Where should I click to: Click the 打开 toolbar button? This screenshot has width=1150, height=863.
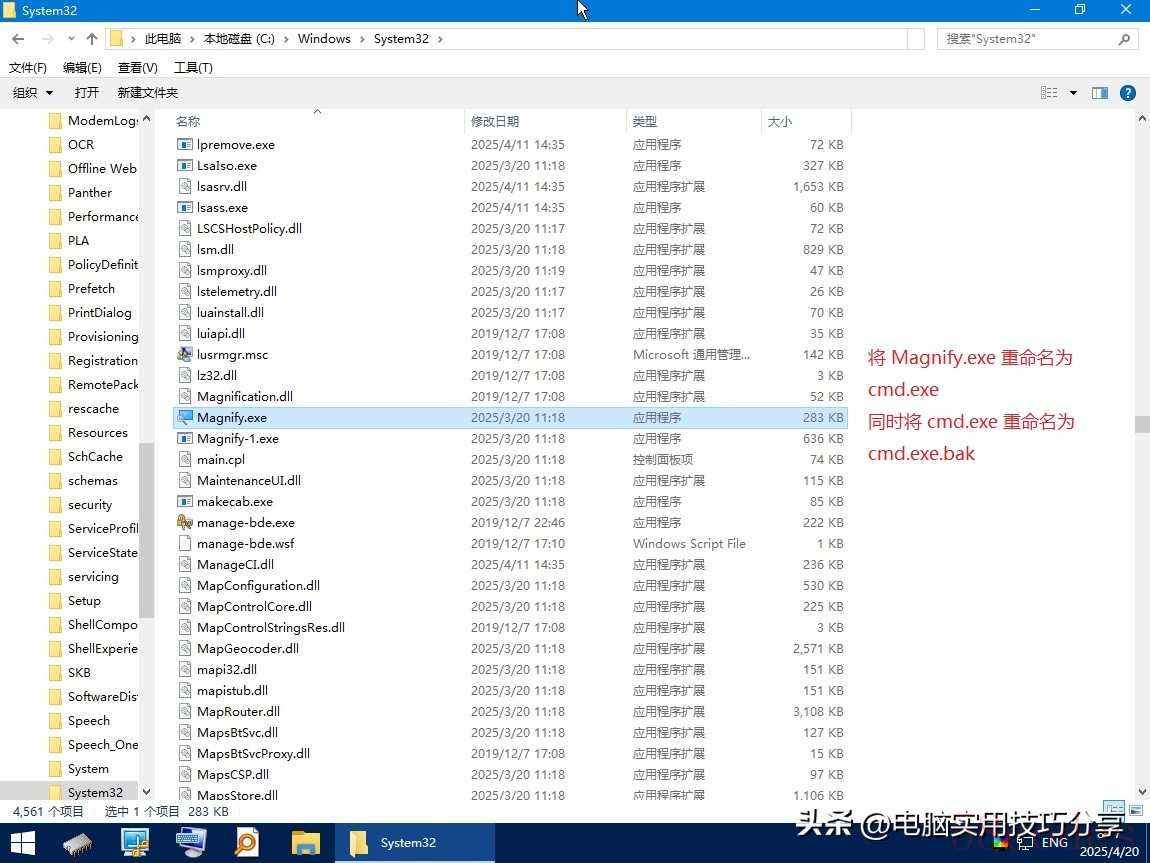[87, 92]
